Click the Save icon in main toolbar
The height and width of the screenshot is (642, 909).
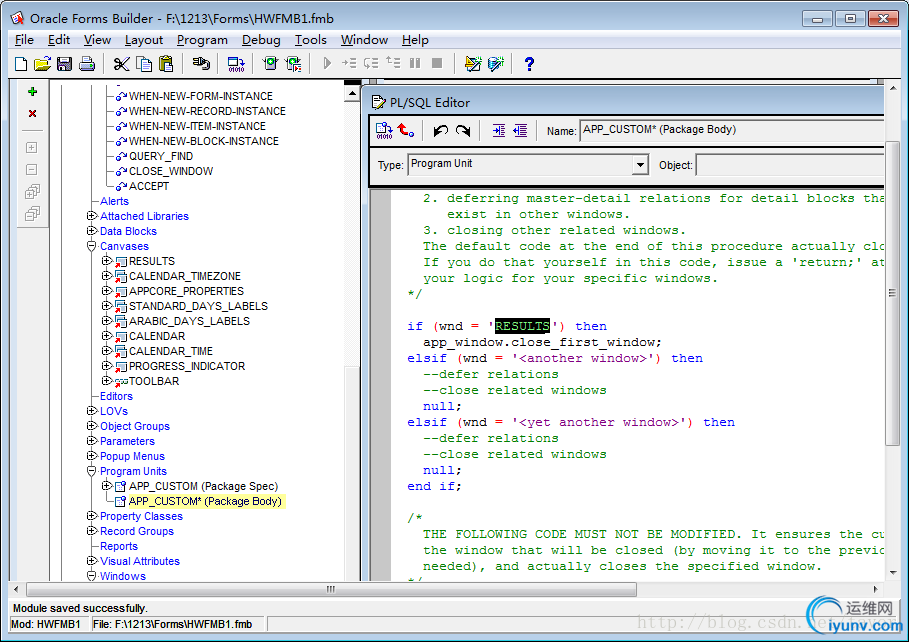[x=64, y=64]
